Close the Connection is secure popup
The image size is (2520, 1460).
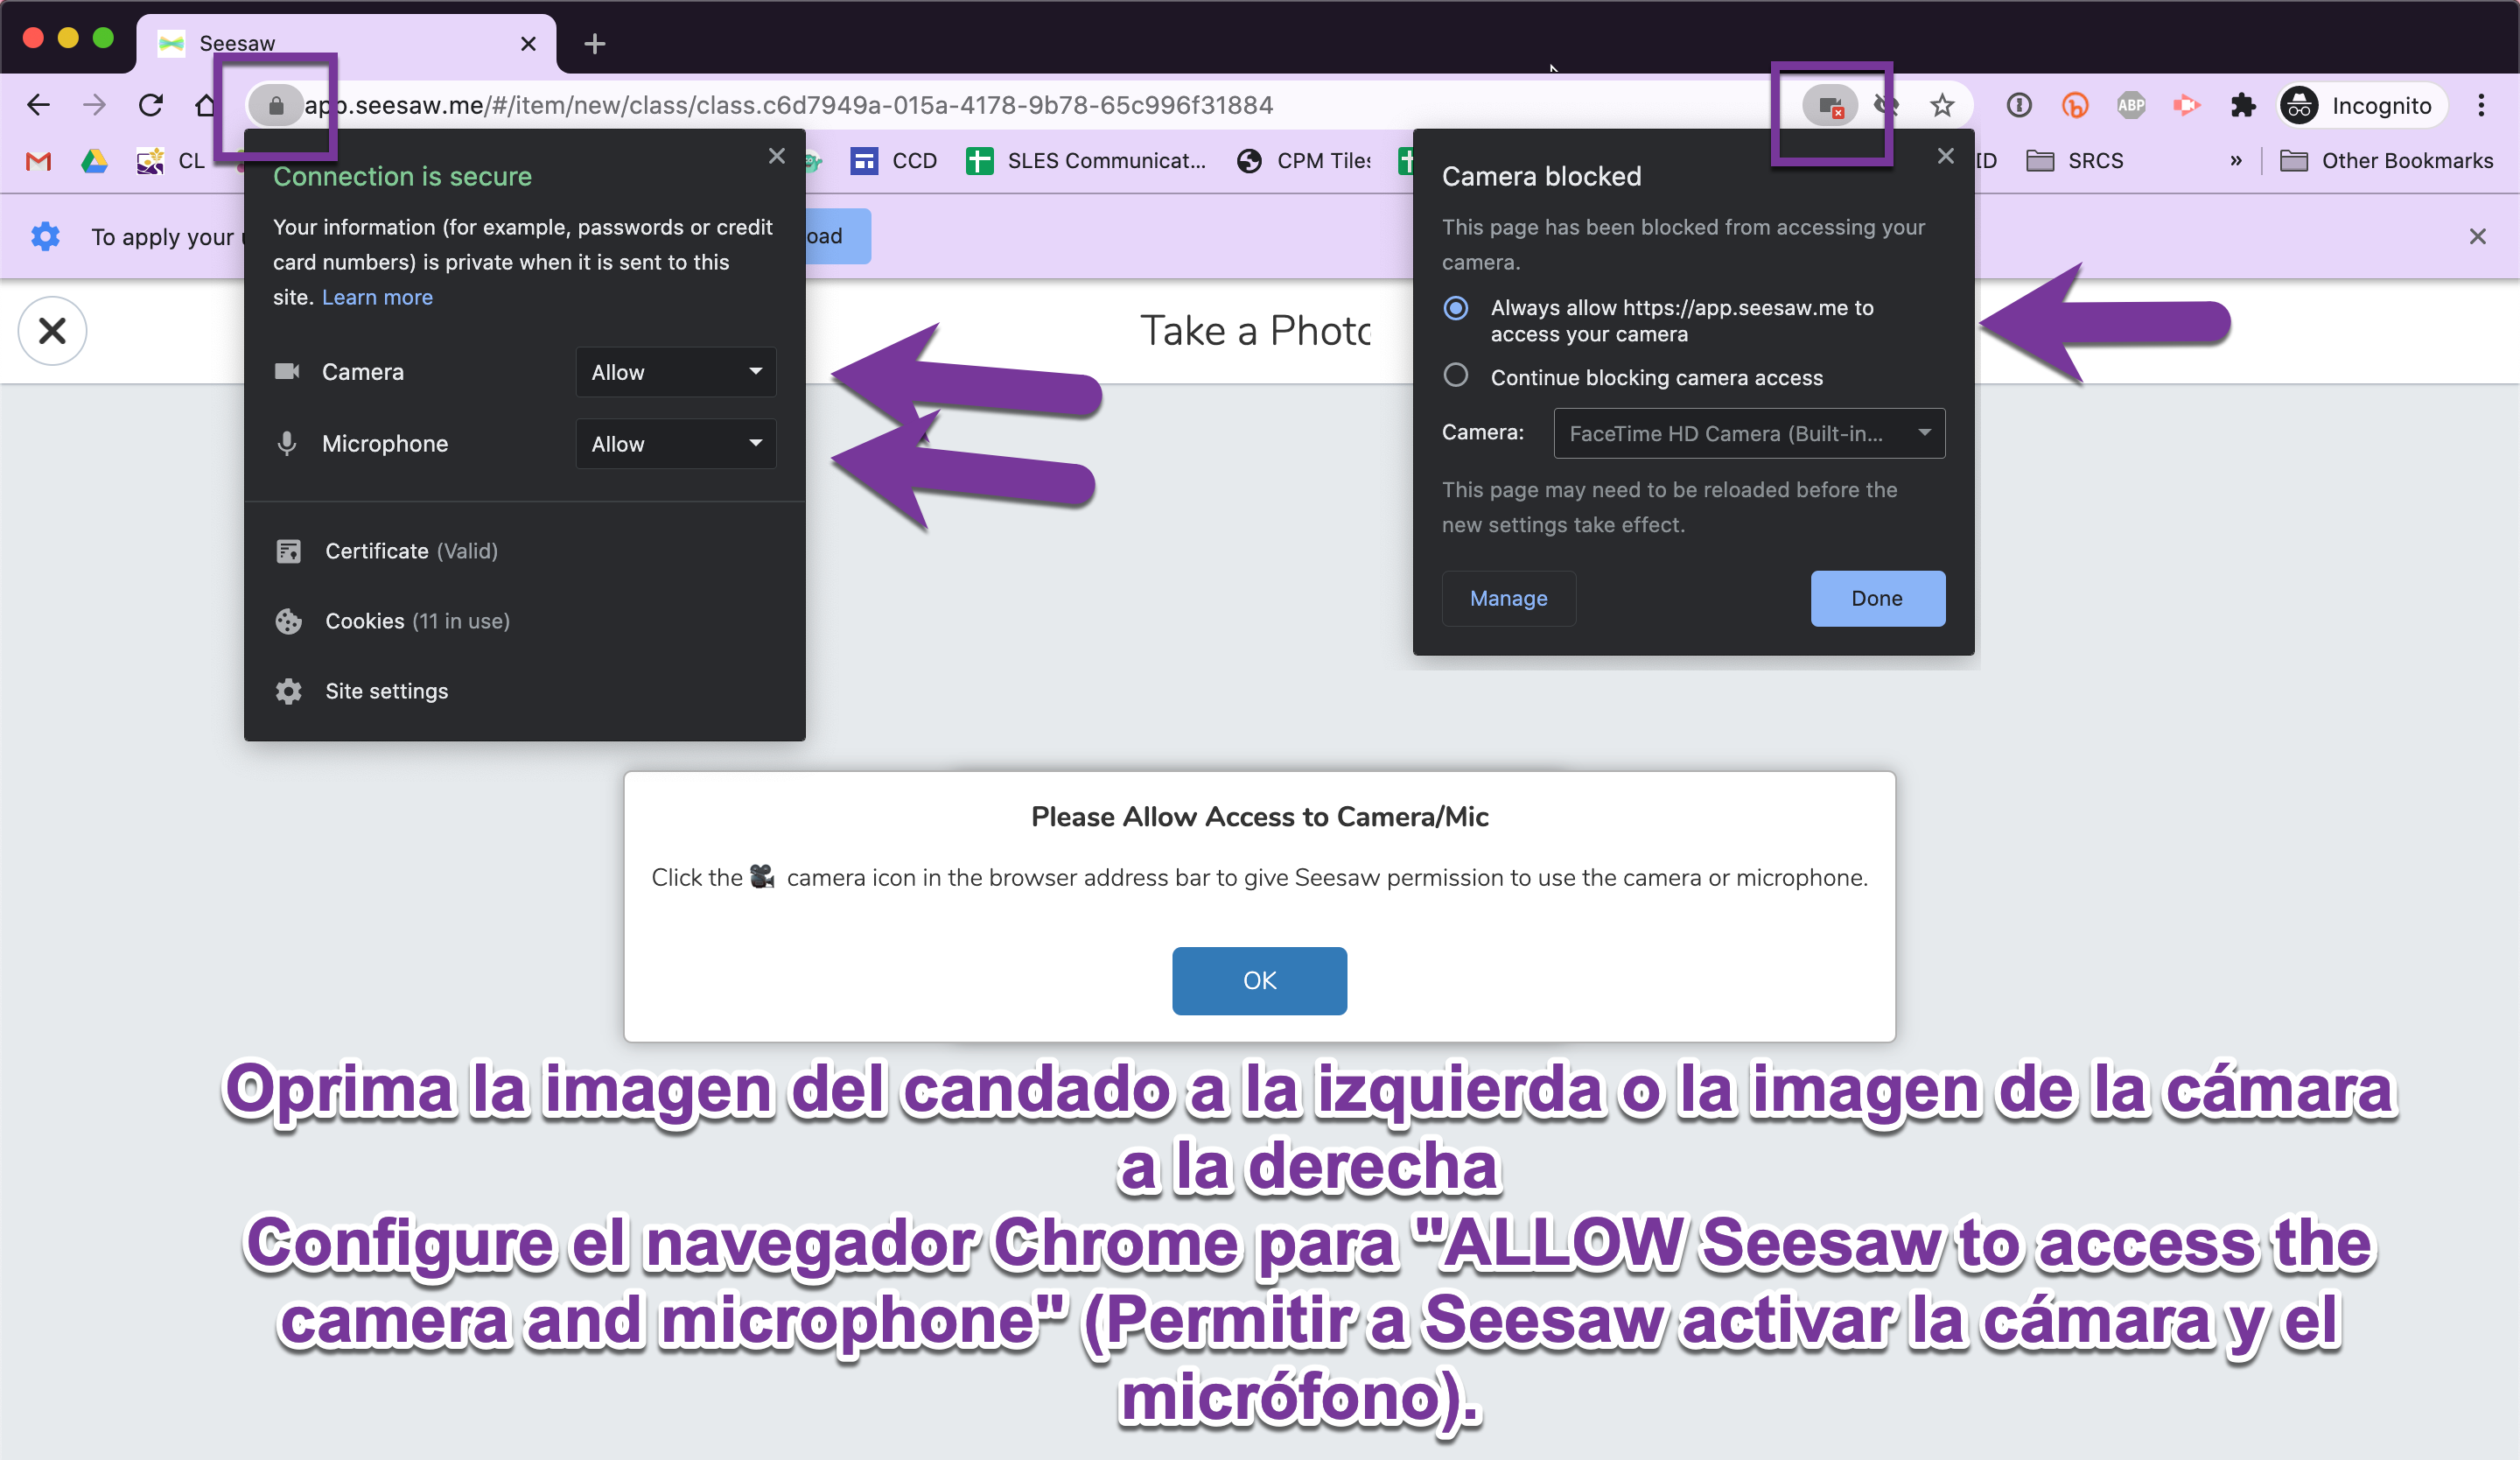[777, 156]
